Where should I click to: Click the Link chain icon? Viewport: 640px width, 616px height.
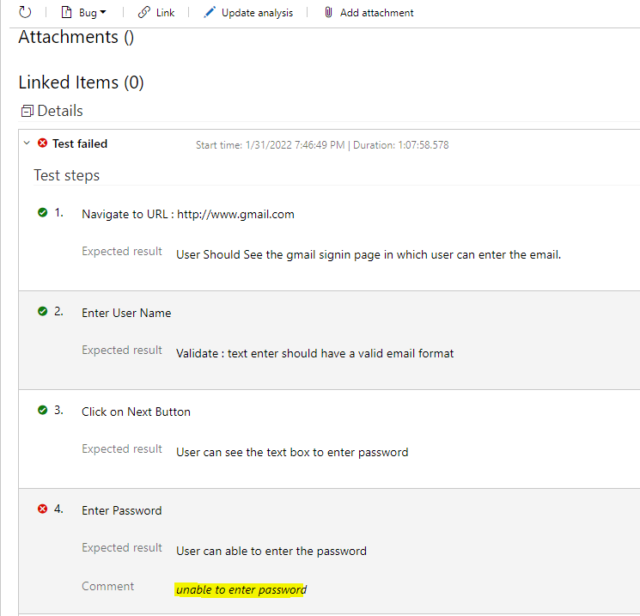coord(144,12)
